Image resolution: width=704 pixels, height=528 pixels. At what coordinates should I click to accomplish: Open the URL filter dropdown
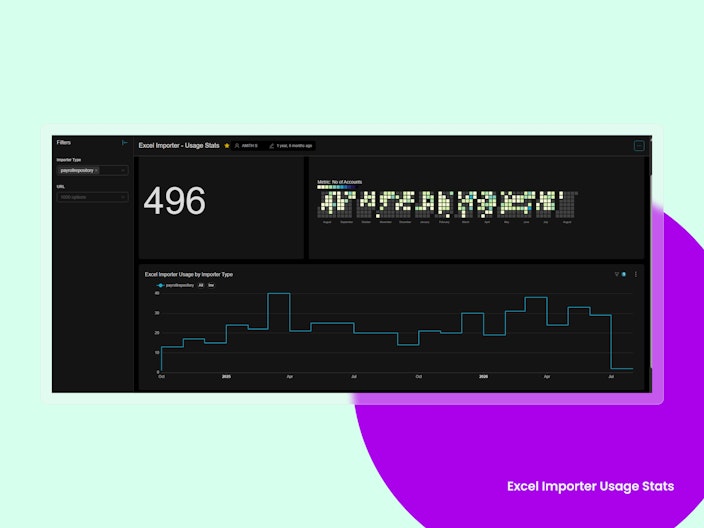tap(92, 197)
